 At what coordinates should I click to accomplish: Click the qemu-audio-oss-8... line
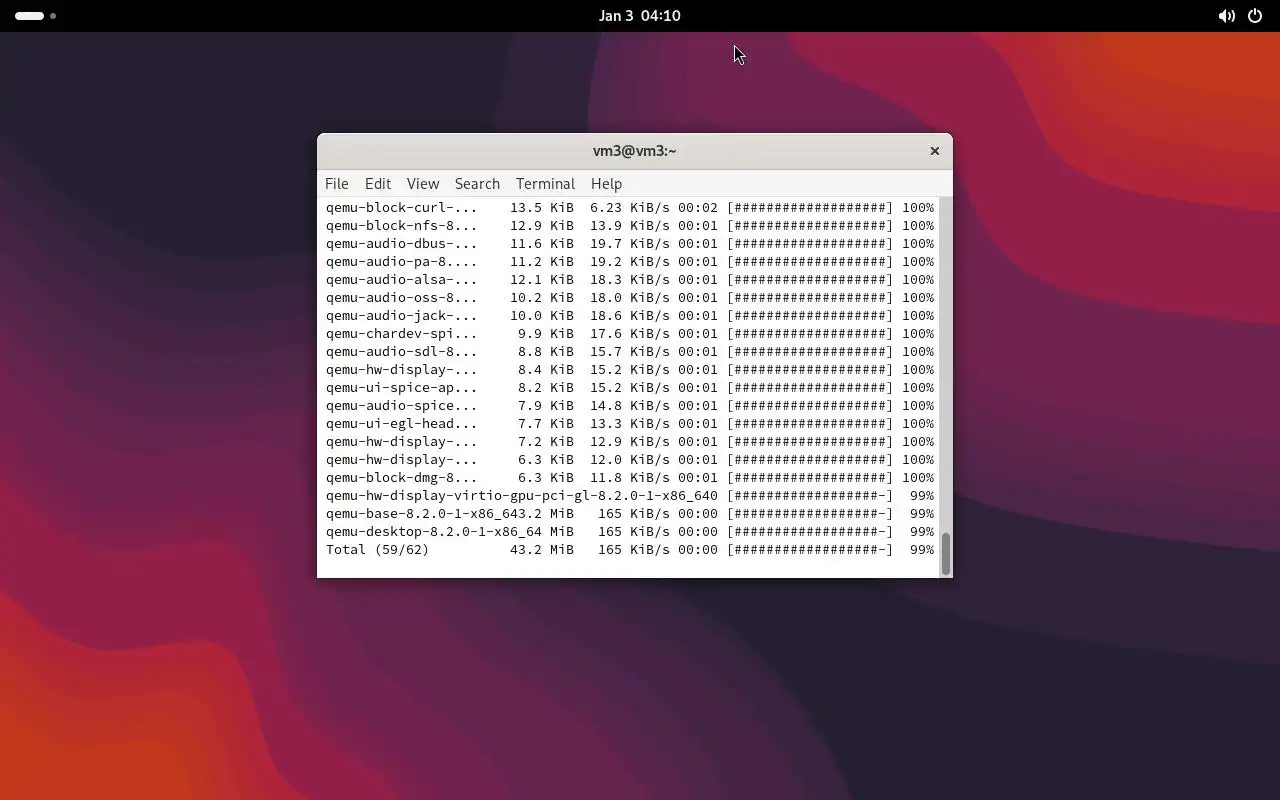(630, 298)
